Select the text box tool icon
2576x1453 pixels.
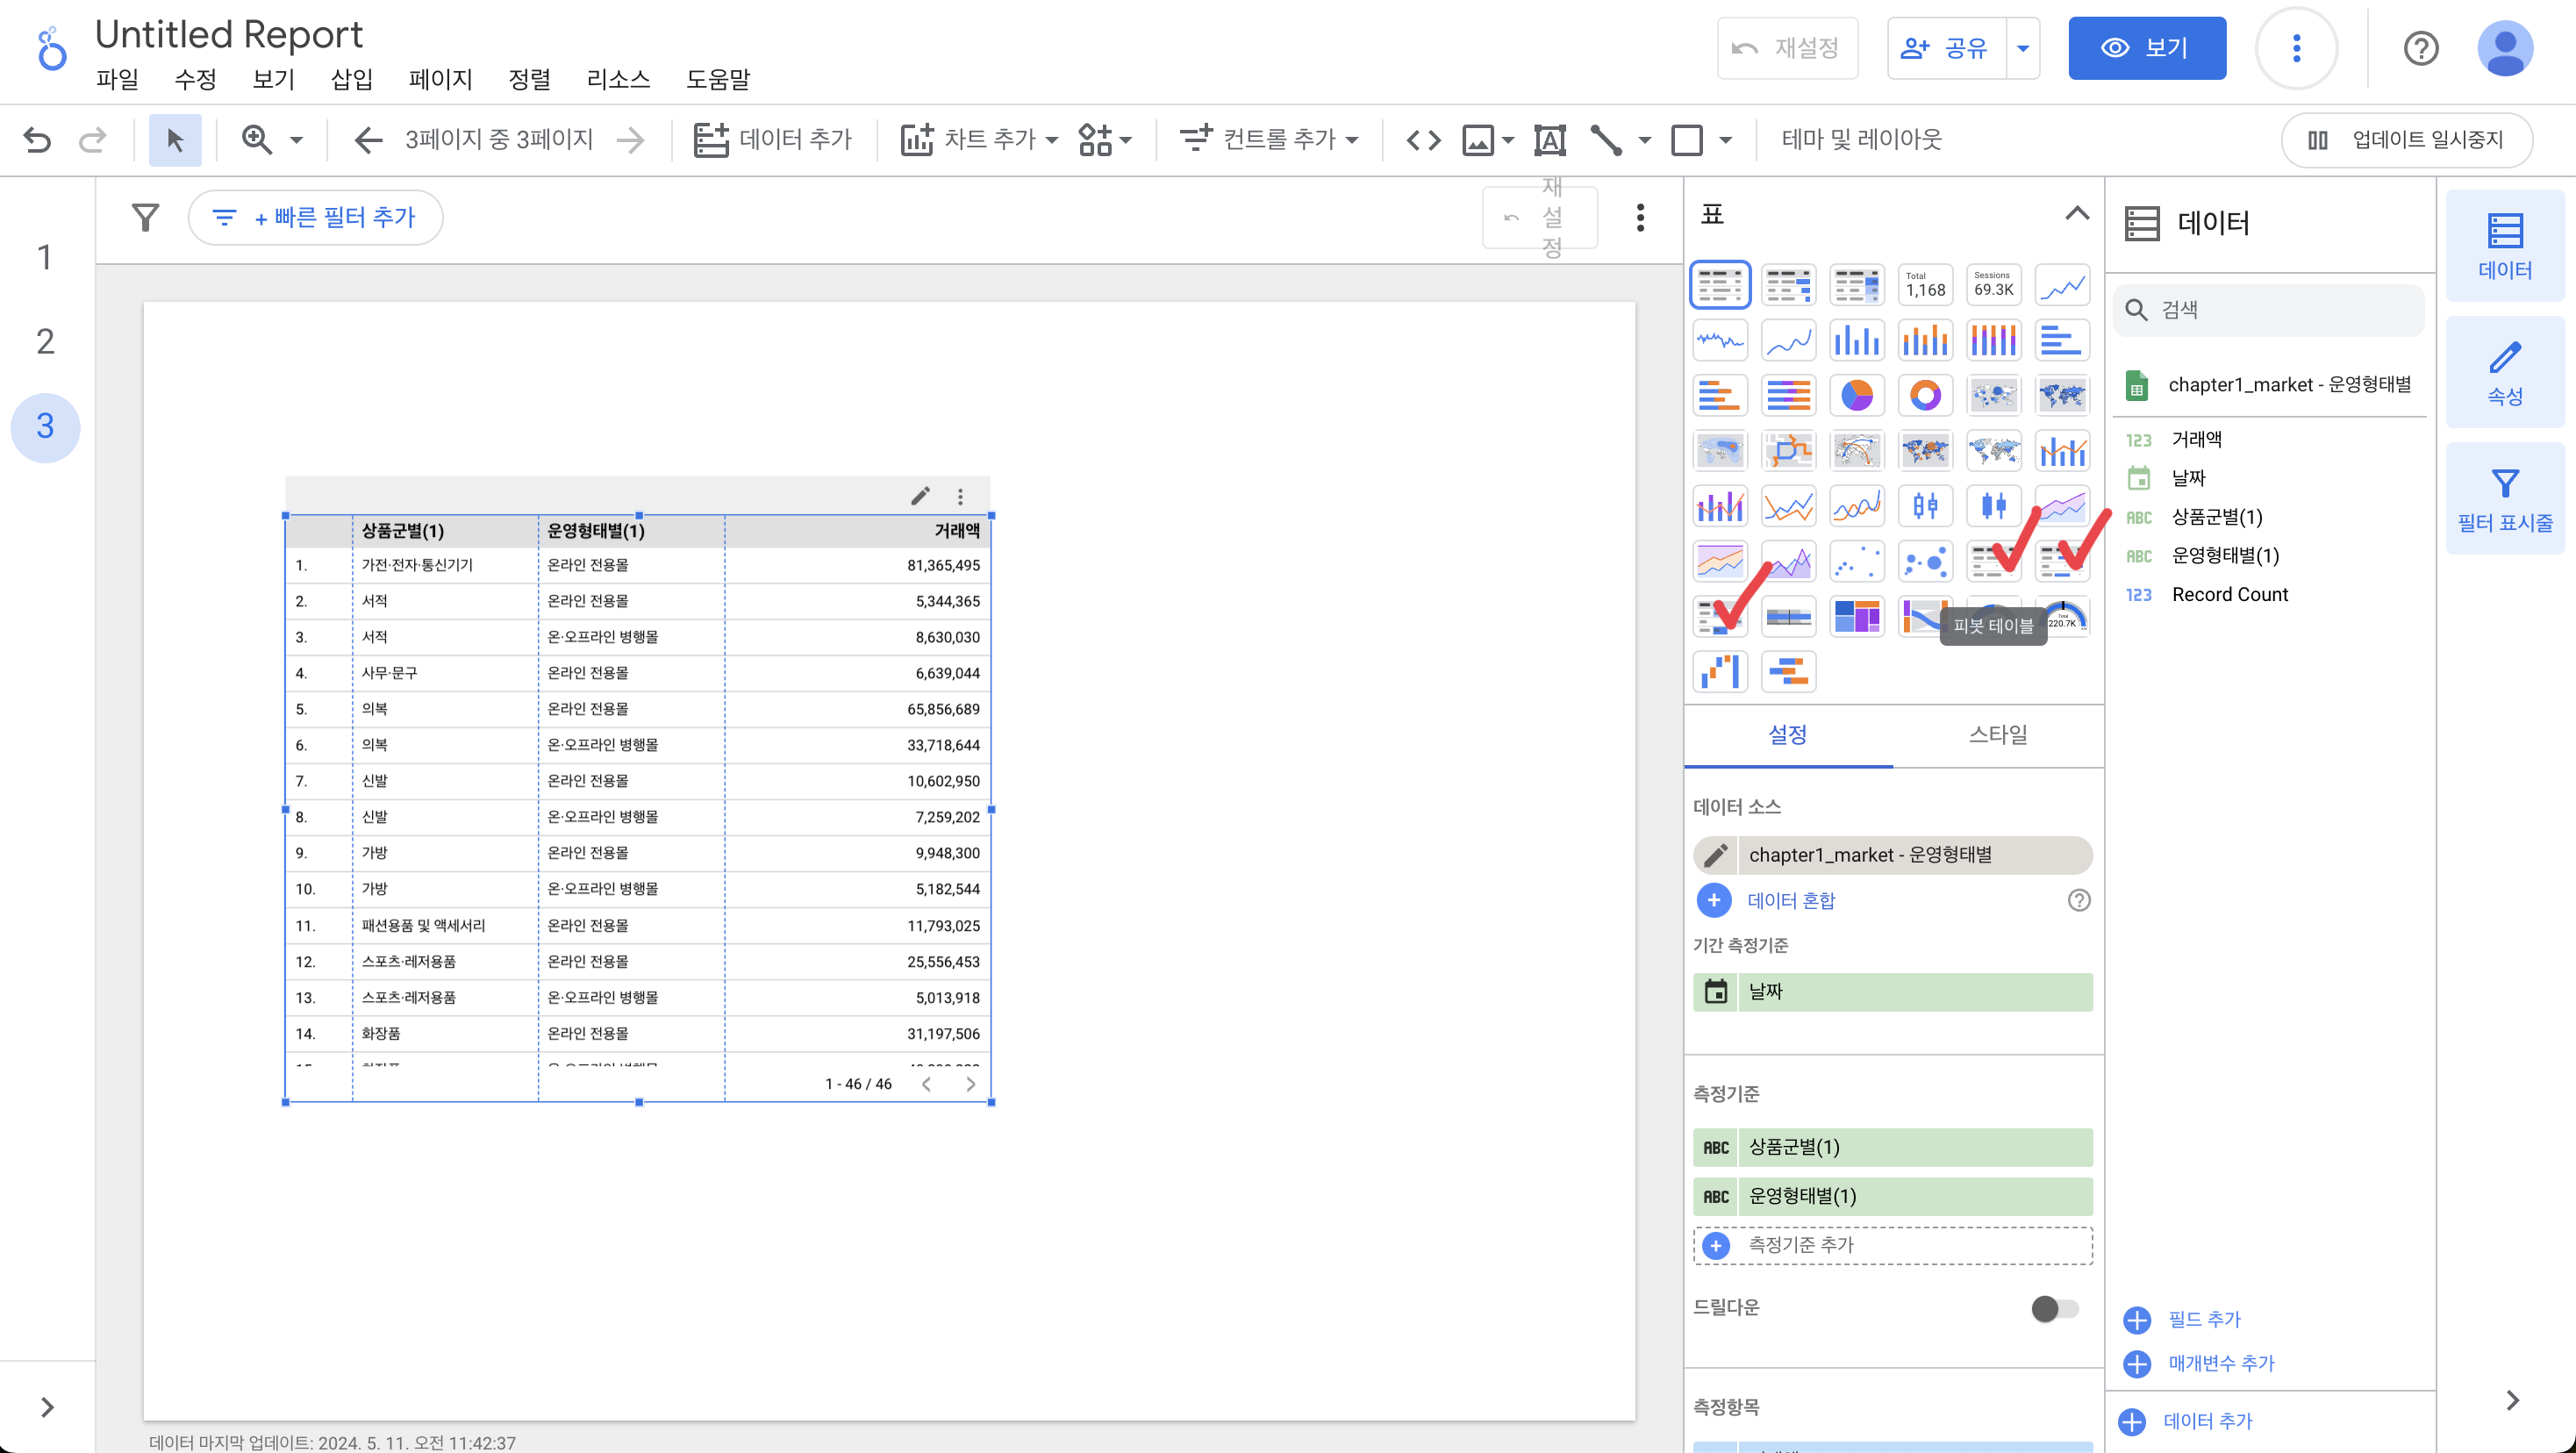coord(1549,140)
